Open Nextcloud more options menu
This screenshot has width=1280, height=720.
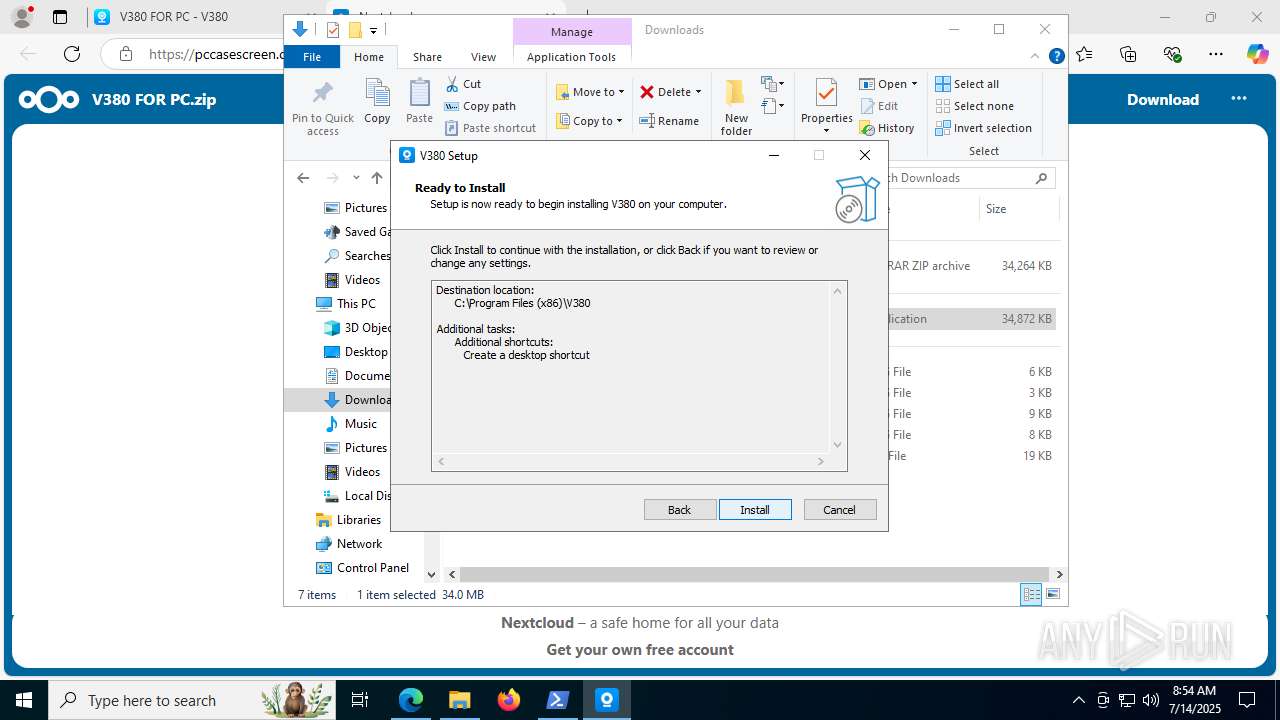point(1239,99)
